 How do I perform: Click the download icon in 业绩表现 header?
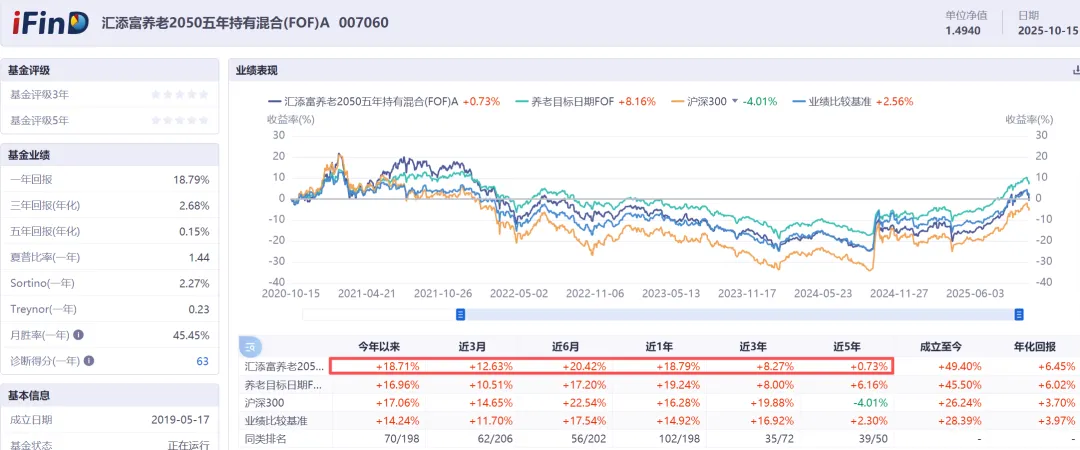point(1076,70)
